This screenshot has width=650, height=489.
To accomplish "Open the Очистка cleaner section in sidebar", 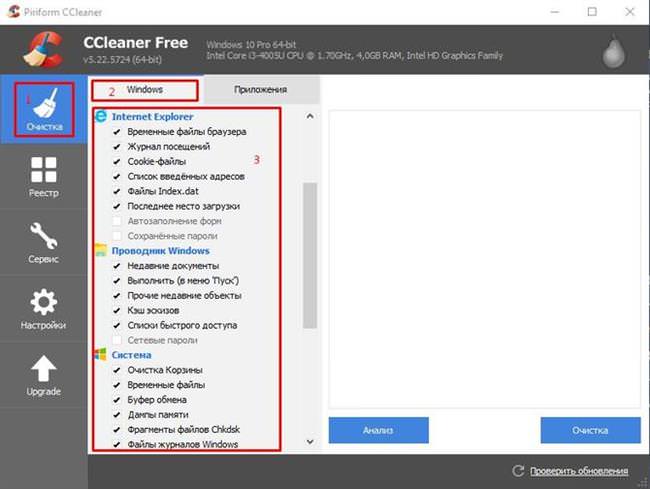I will [x=44, y=109].
